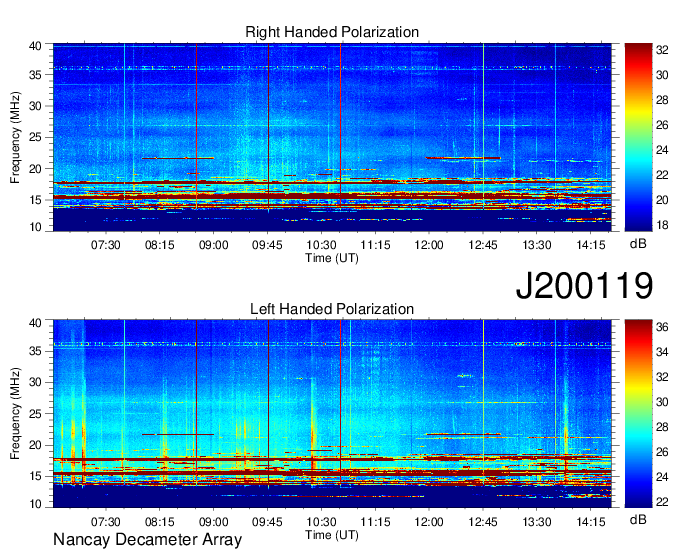Click the 10:30 time tick under the top plot
The image size is (680, 552).
321,245
